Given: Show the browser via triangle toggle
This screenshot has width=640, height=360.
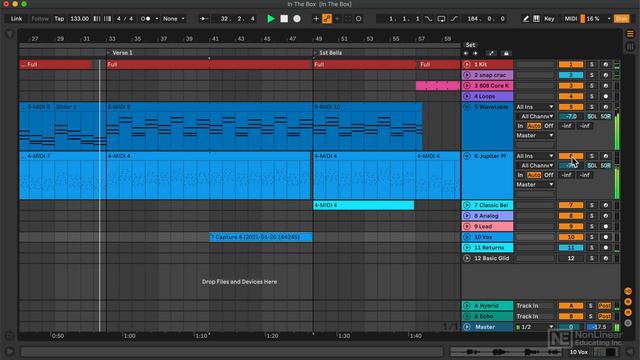Looking at the screenshot, I should click(x=9, y=34).
